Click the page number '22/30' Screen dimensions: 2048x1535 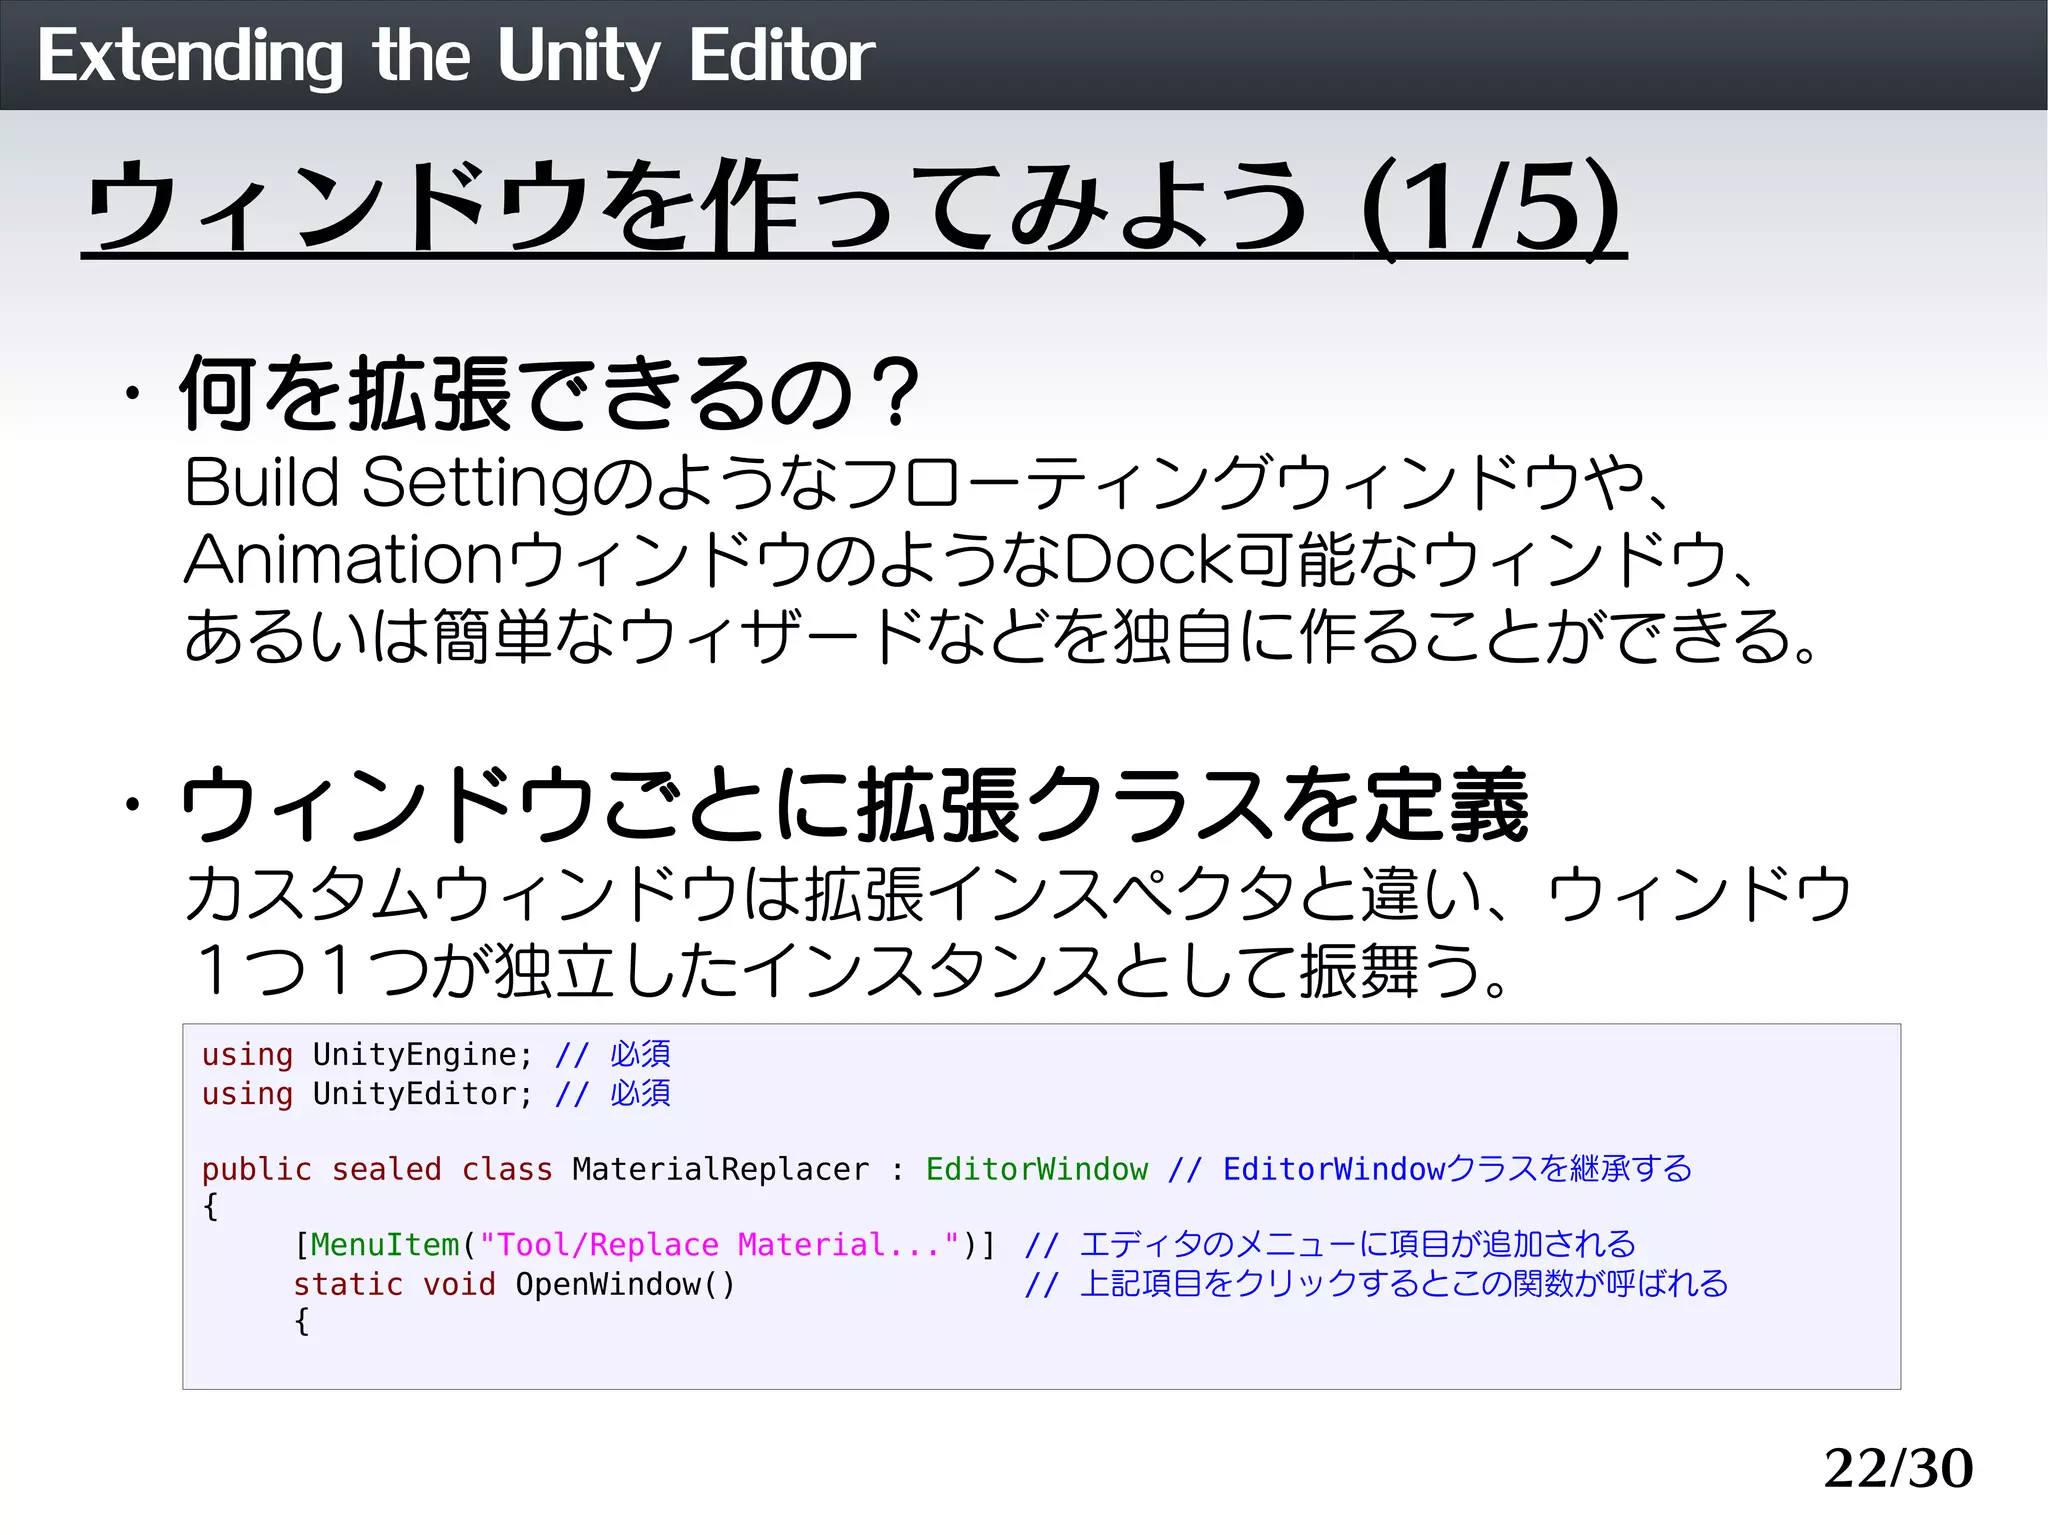[x=1898, y=1469]
